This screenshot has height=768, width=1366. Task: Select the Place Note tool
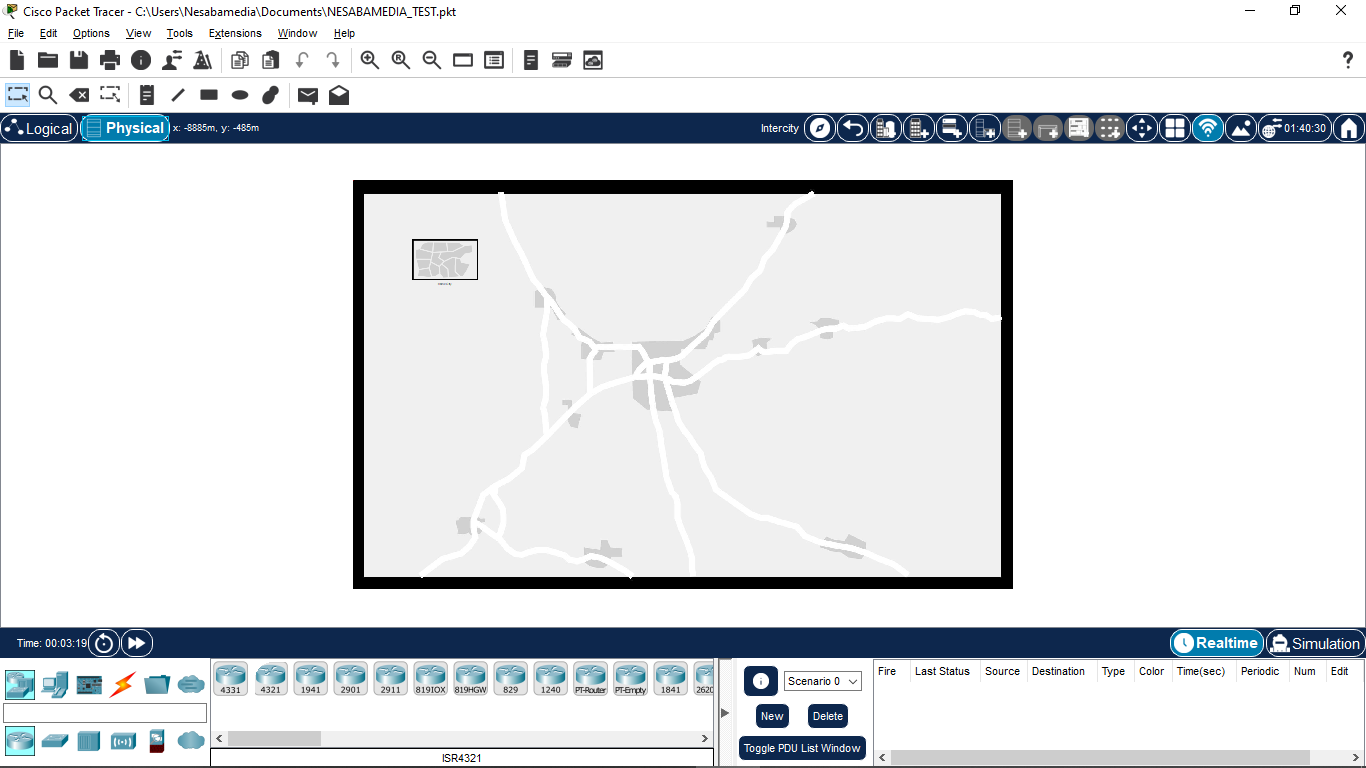coord(147,95)
